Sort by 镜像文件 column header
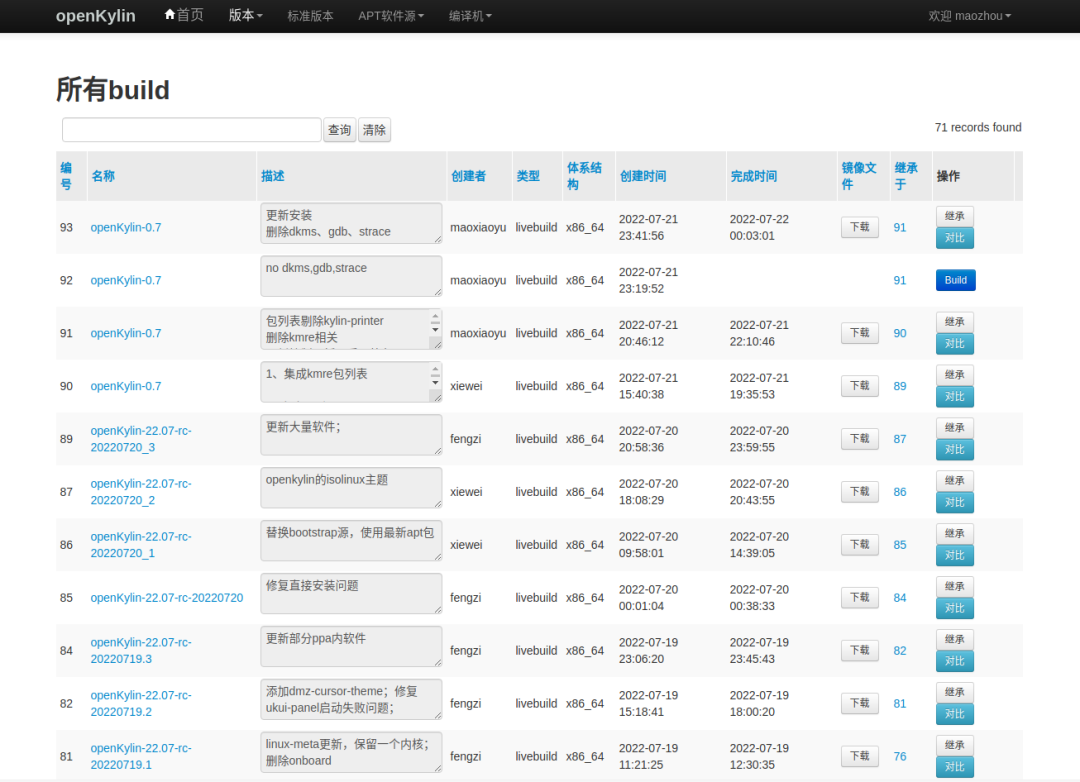Screen dimensions: 1080x782 pyautogui.click(x=859, y=176)
